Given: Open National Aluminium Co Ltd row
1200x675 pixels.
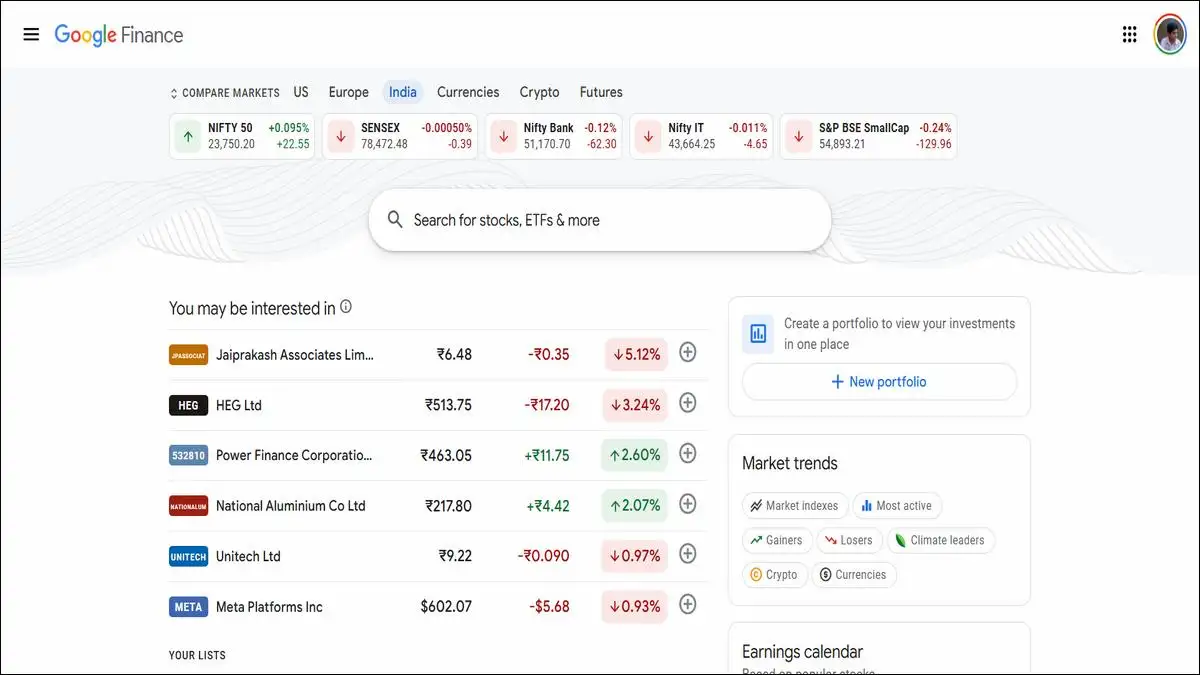Looking at the screenshot, I should [x=438, y=506].
